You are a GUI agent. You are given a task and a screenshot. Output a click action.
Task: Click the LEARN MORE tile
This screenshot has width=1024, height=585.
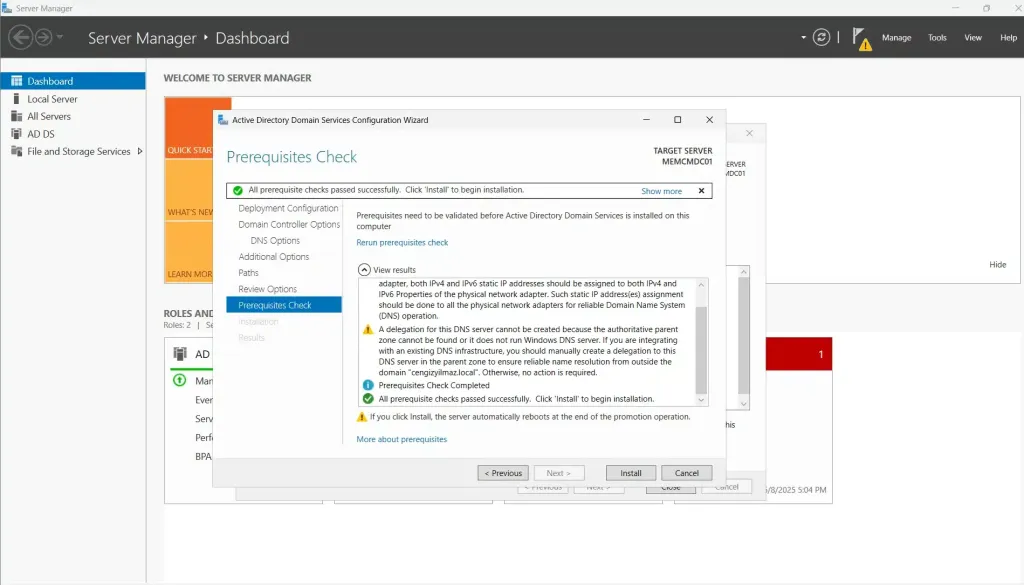point(189,252)
